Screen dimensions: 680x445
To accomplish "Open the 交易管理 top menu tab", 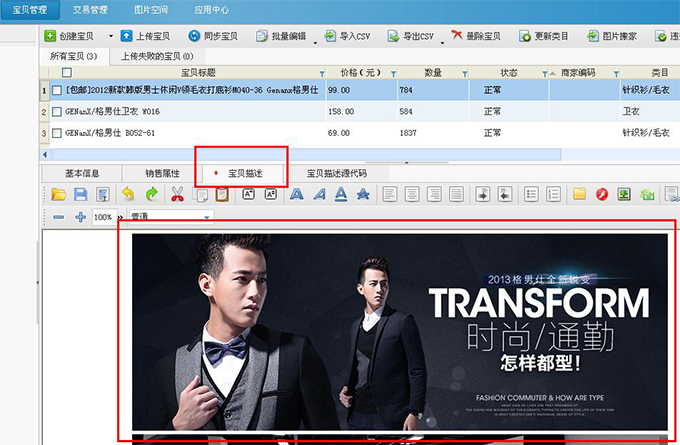I will click(x=91, y=9).
